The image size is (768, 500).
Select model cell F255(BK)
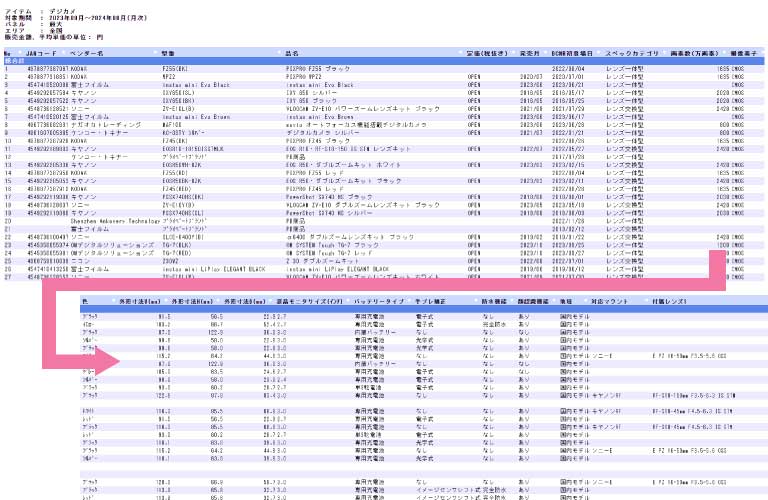pos(175,69)
